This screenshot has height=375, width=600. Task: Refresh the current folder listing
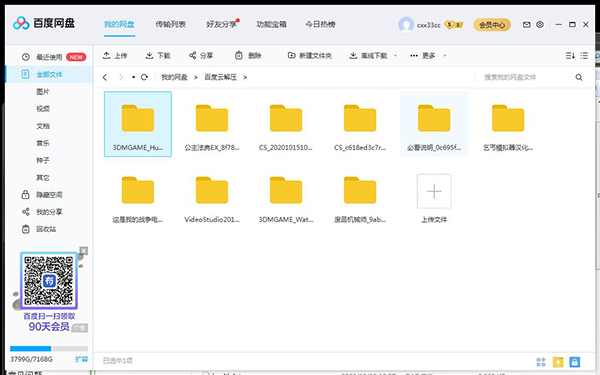coord(144,77)
